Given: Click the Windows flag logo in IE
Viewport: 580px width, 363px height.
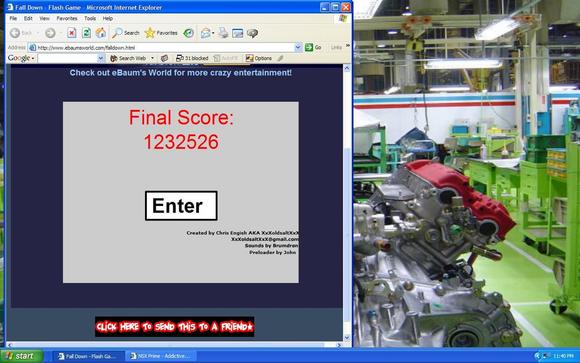Looking at the screenshot, I should pyautogui.click(x=343, y=19).
